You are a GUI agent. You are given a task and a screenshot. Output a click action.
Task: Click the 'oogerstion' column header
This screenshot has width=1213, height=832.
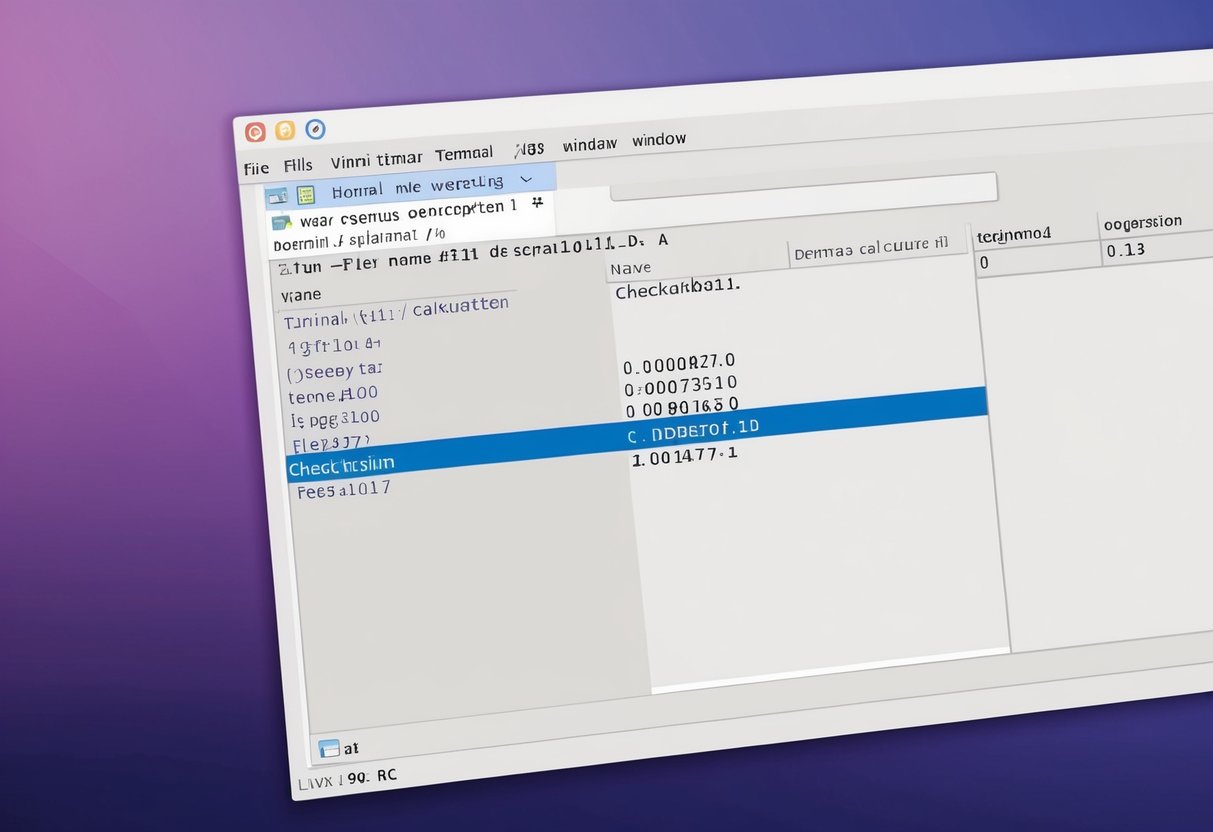(x=1142, y=222)
